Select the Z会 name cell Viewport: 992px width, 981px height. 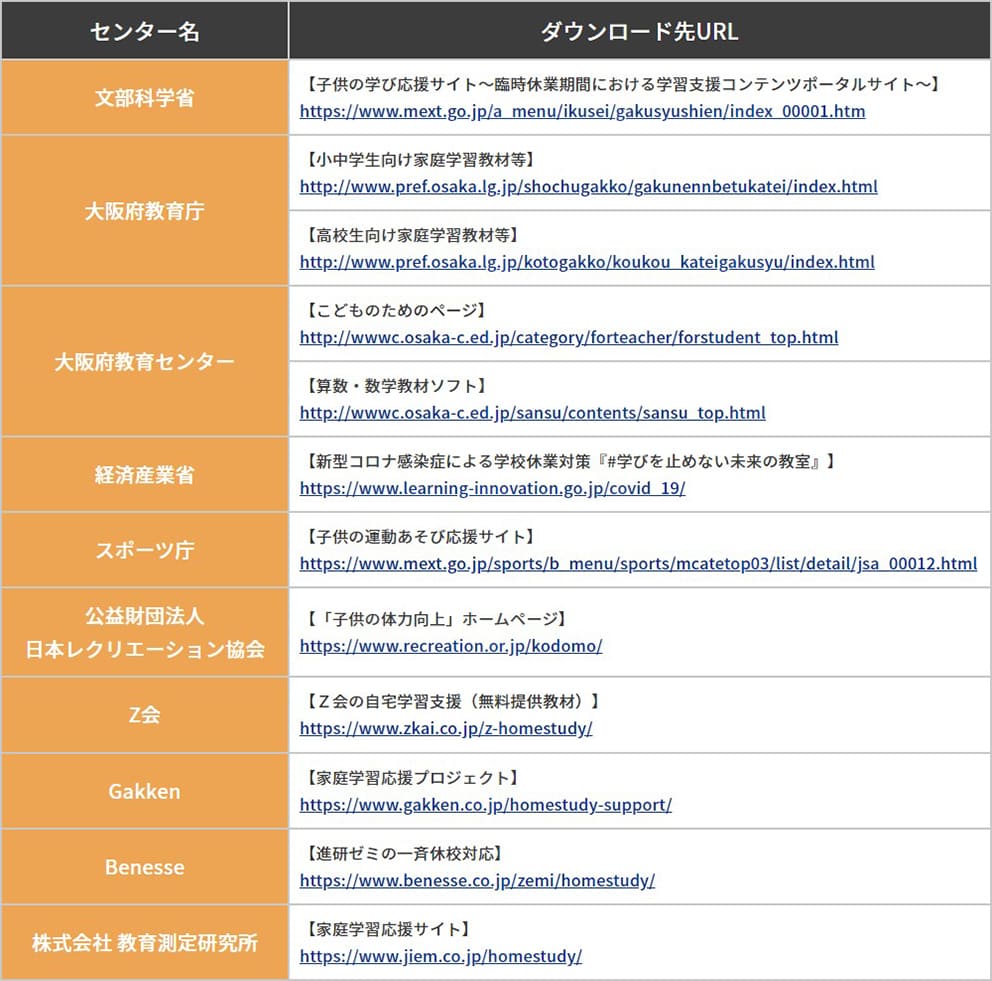[x=145, y=715]
